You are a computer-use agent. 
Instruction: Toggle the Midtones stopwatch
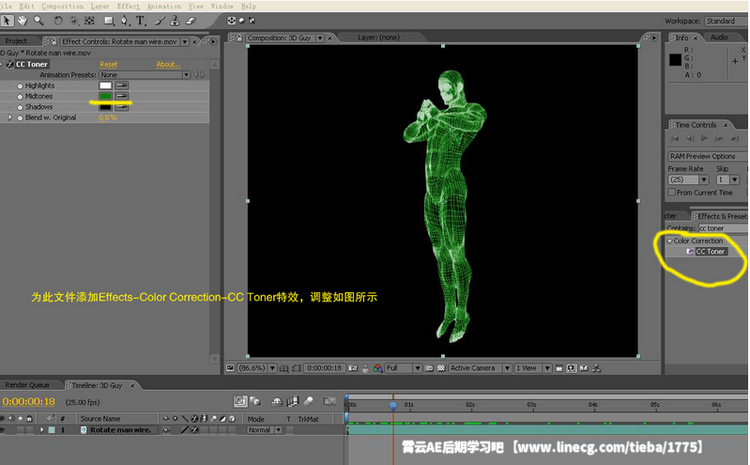[x=20, y=97]
